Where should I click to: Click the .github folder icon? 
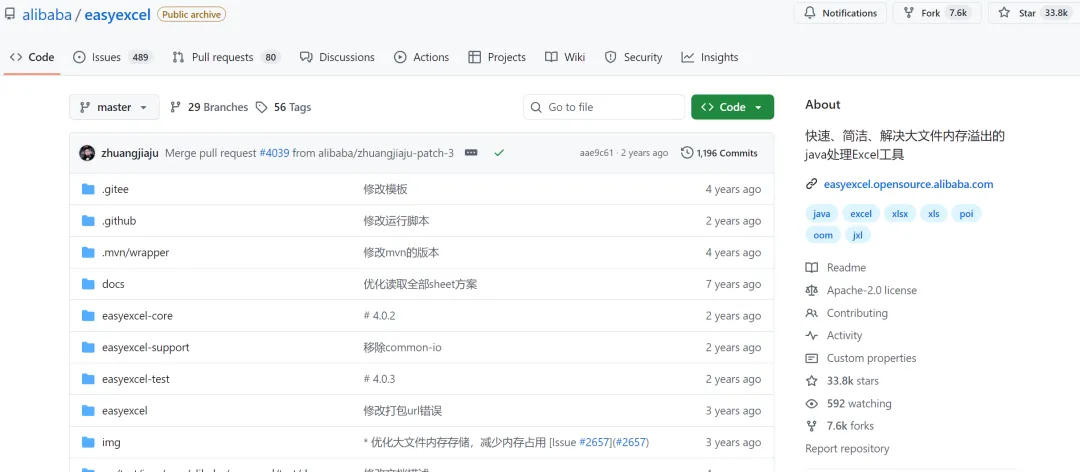tap(87, 221)
